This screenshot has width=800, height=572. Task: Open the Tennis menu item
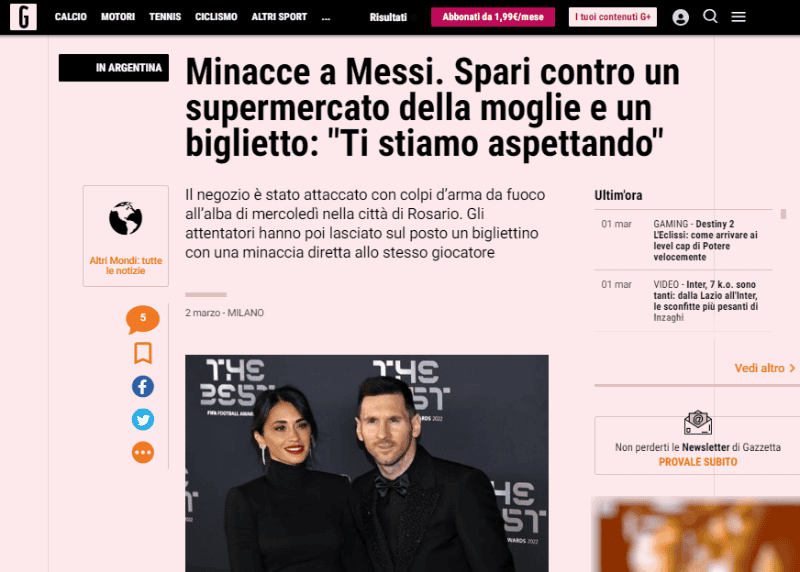pyautogui.click(x=165, y=17)
